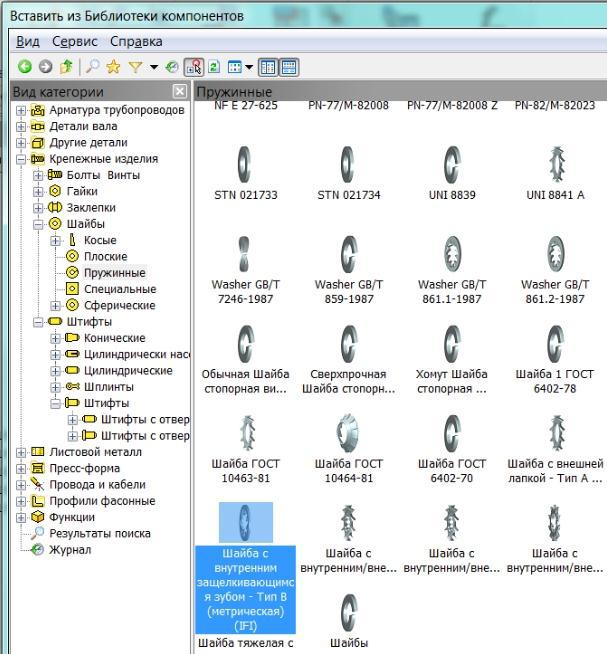The height and width of the screenshot is (654, 607).
Task: Select Шайба с внешней лапкой Тип A
Action: 557,434
